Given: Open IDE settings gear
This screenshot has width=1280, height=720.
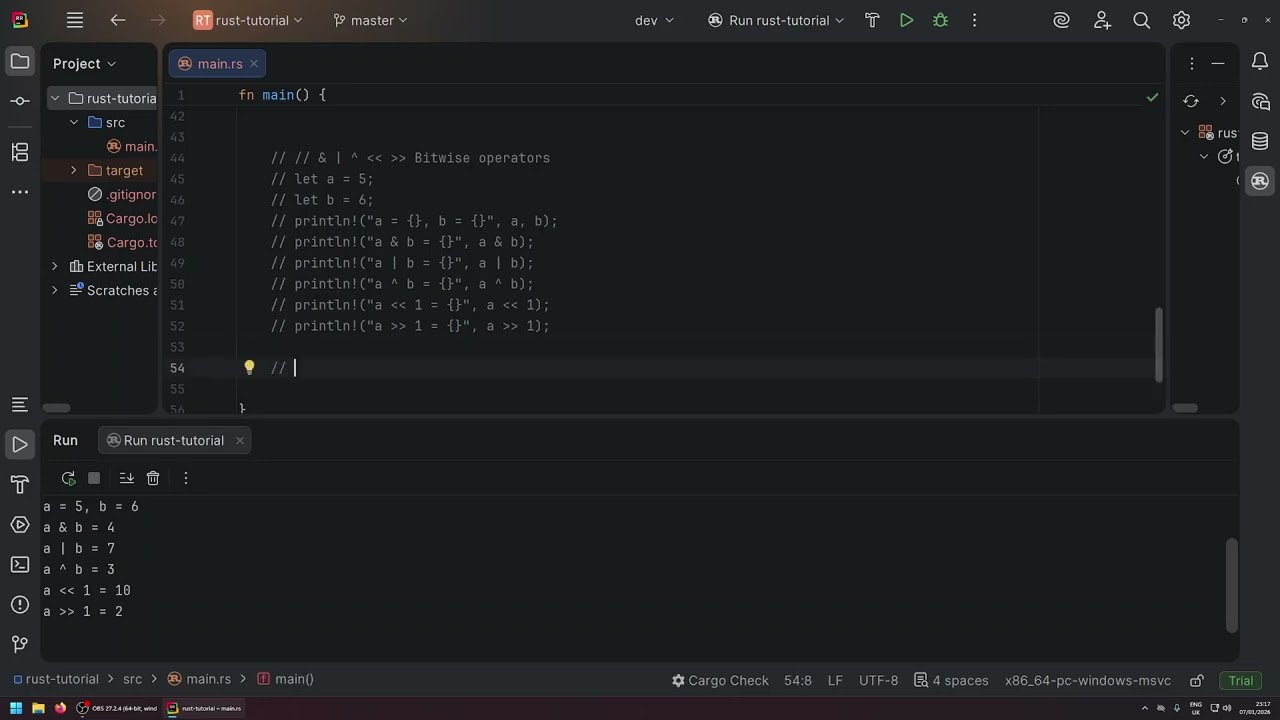Looking at the screenshot, I should (x=1181, y=20).
